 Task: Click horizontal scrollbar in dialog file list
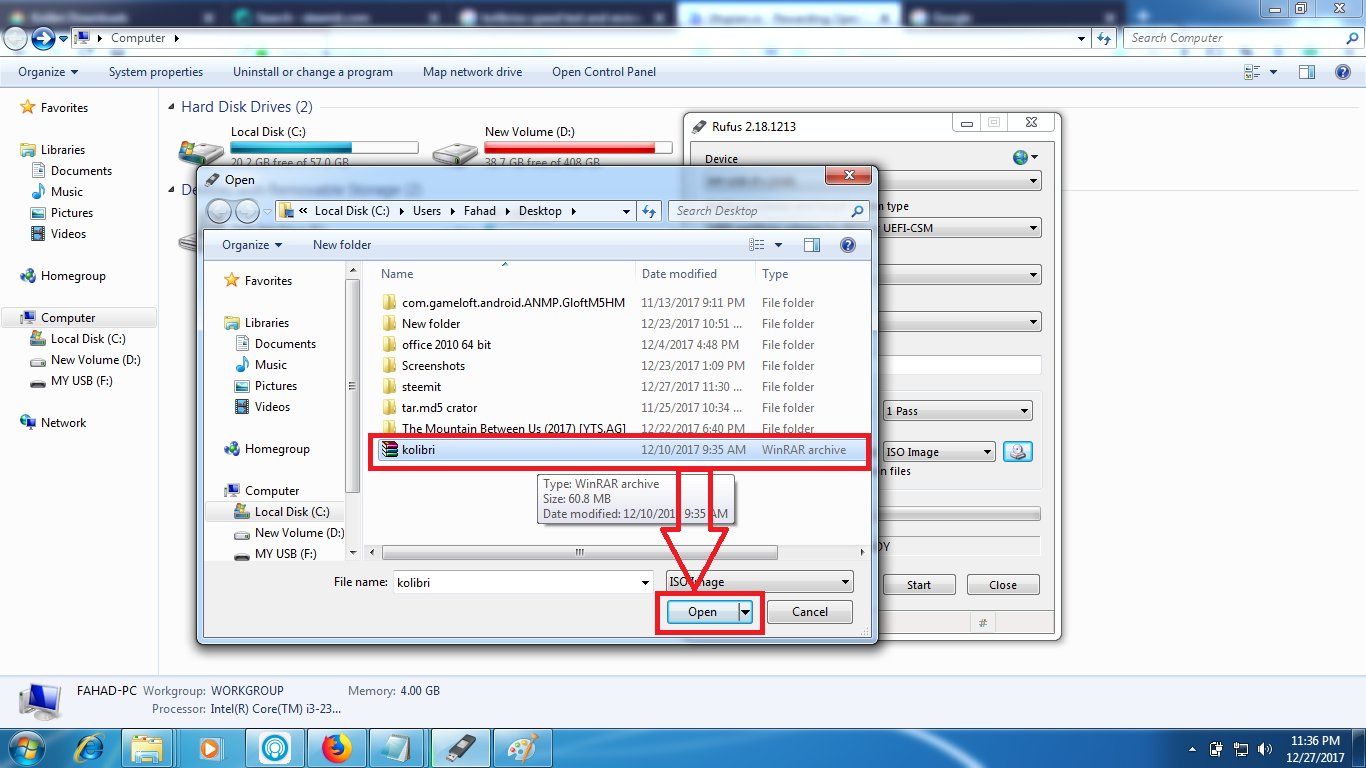tap(580, 552)
